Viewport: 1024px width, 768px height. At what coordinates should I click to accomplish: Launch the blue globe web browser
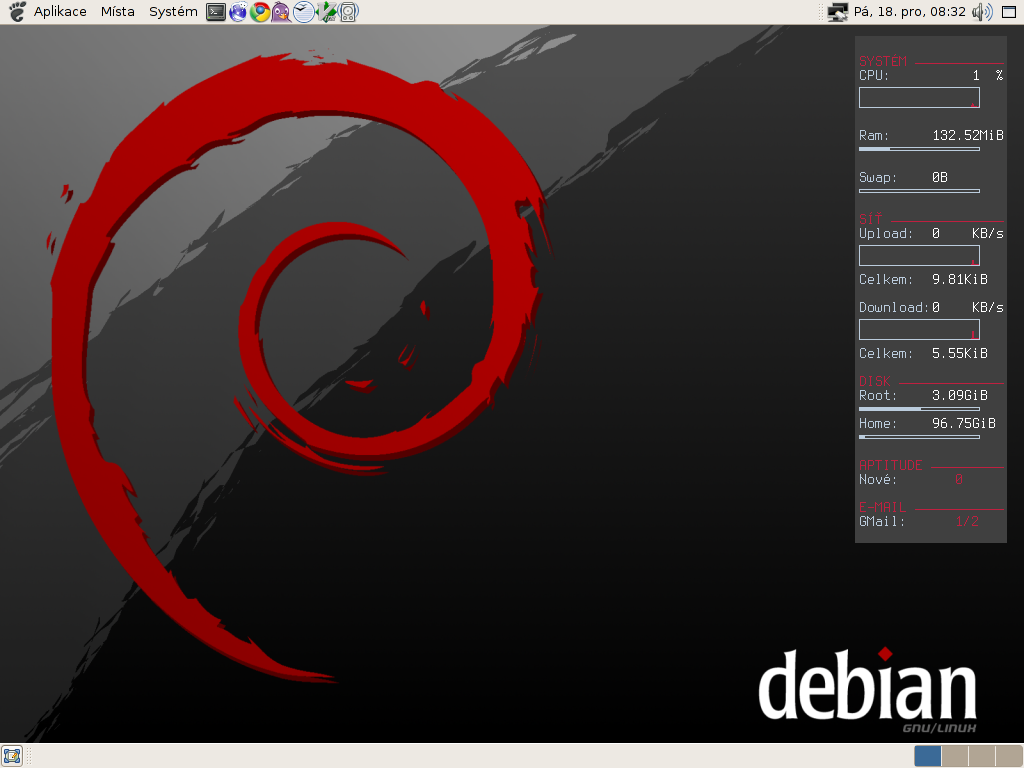pyautogui.click(x=238, y=12)
